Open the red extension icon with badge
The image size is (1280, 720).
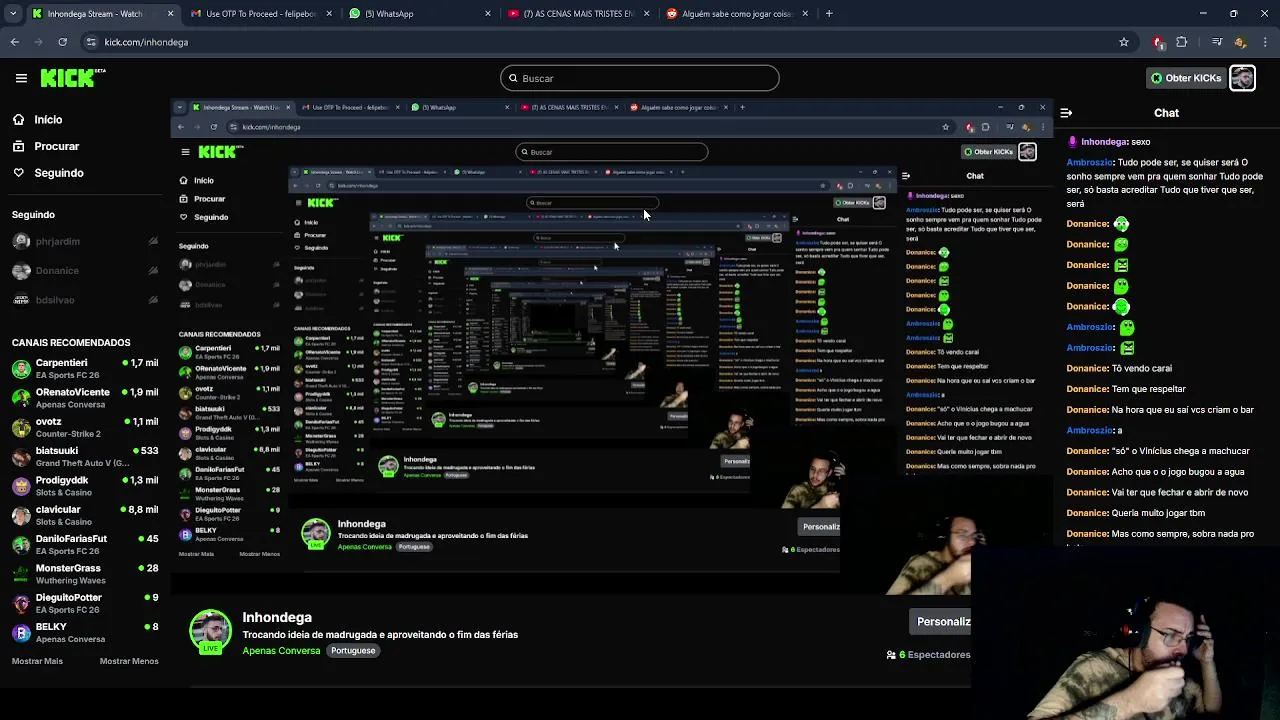click(x=1158, y=42)
